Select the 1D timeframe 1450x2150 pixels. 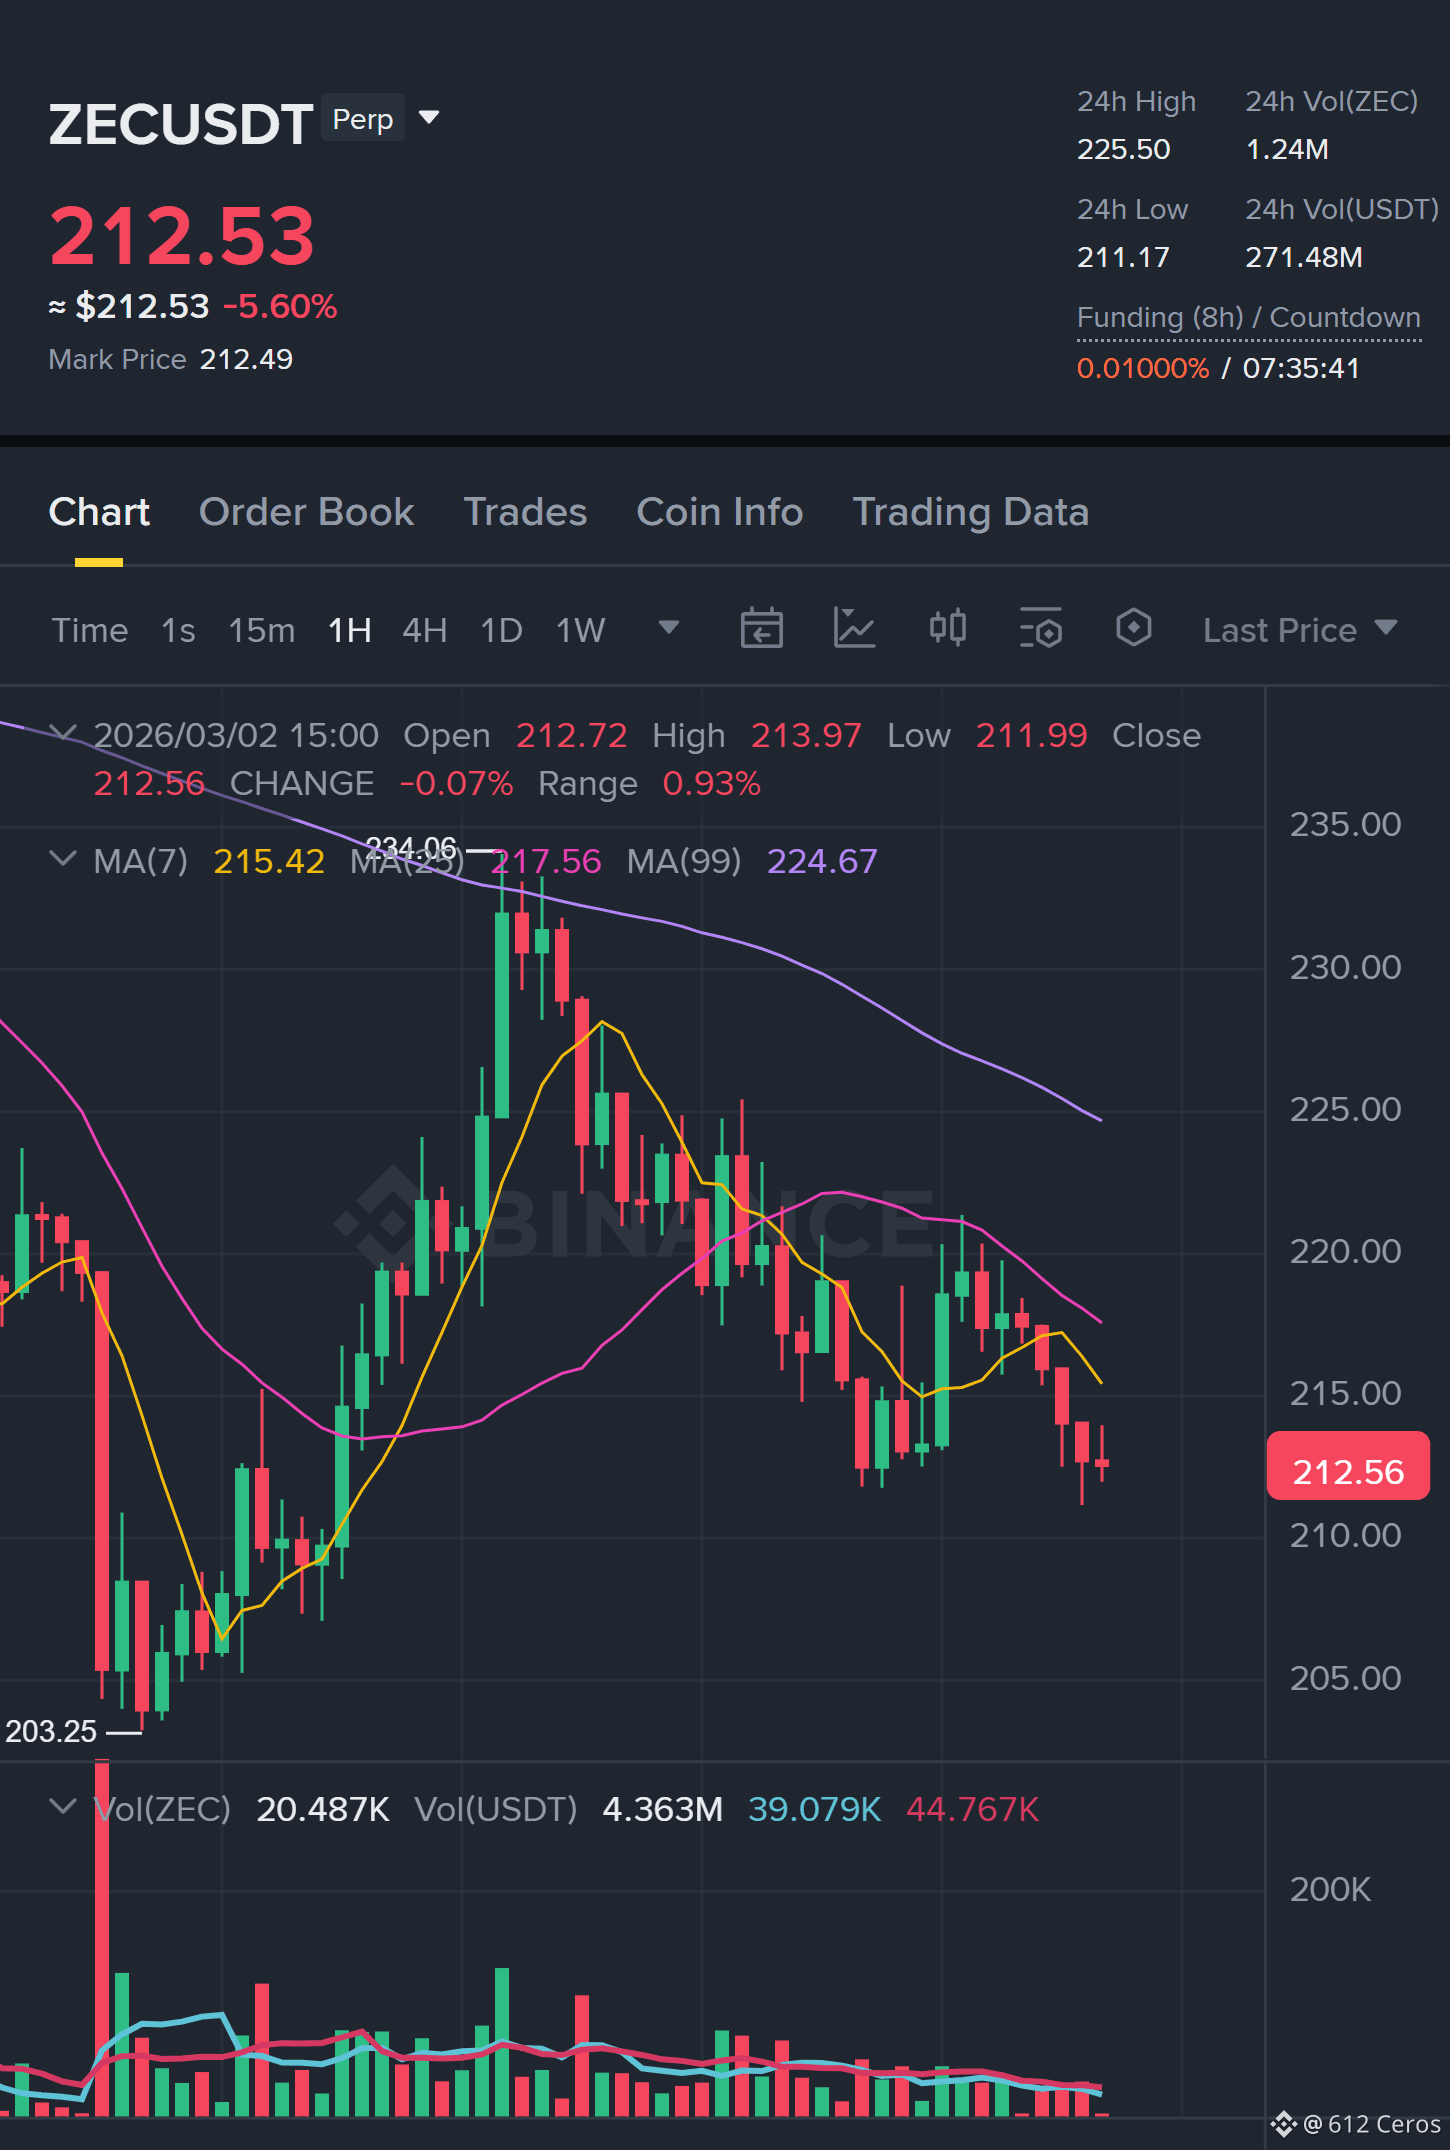501,630
